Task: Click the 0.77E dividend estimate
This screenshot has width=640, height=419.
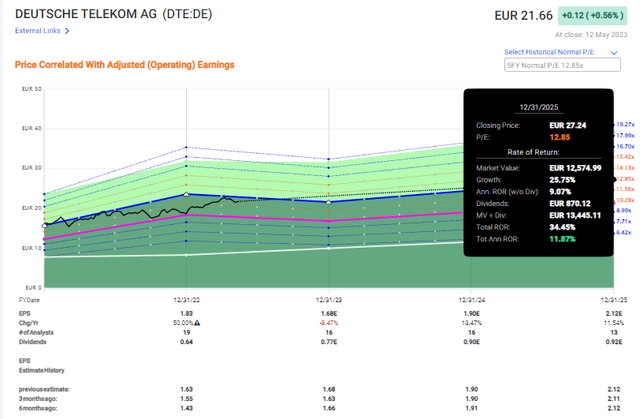Action: point(329,341)
